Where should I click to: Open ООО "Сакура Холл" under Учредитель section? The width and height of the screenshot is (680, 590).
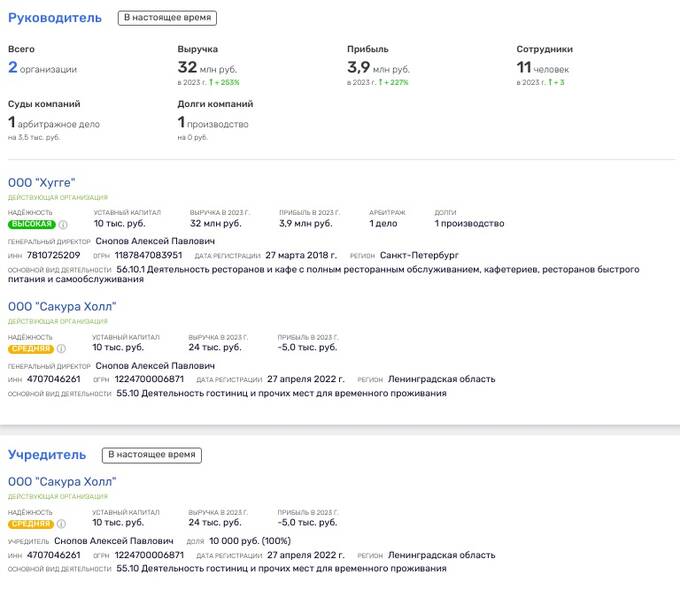(x=61, y=481)
